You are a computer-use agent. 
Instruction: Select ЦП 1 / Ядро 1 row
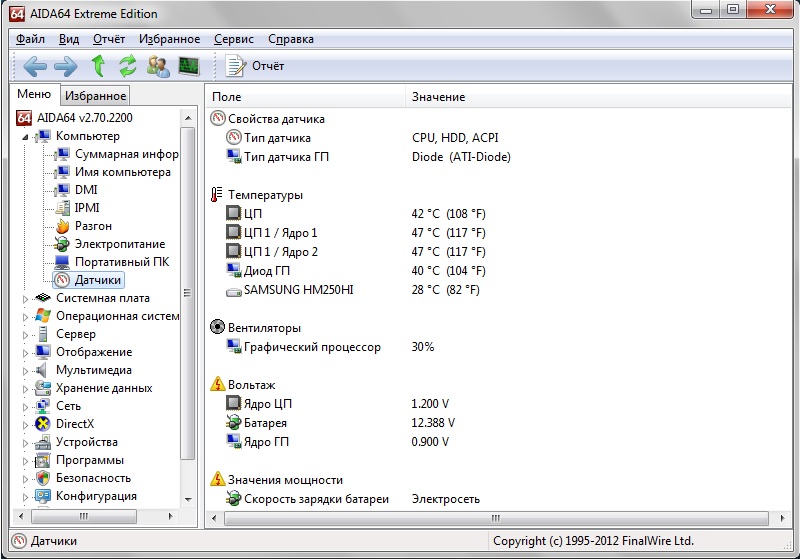tap(498, 233)
